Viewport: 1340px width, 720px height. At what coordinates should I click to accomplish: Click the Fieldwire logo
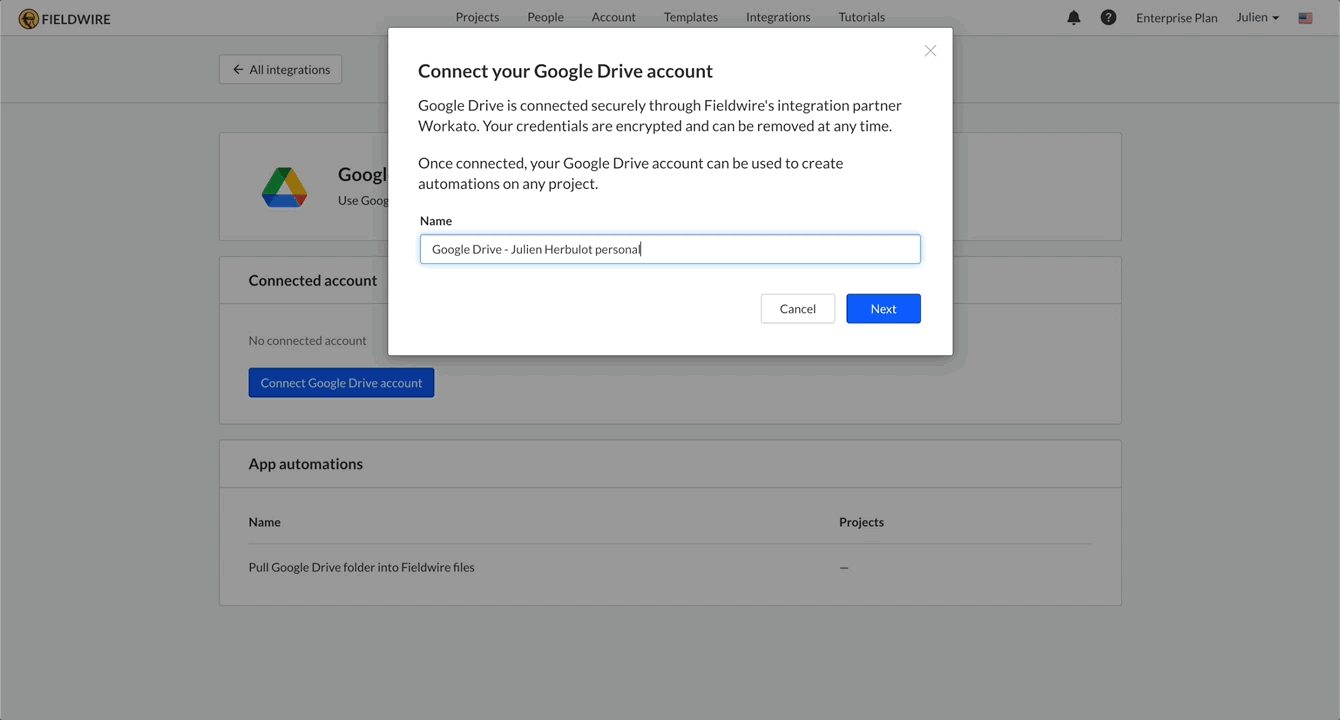pos(64,18)
